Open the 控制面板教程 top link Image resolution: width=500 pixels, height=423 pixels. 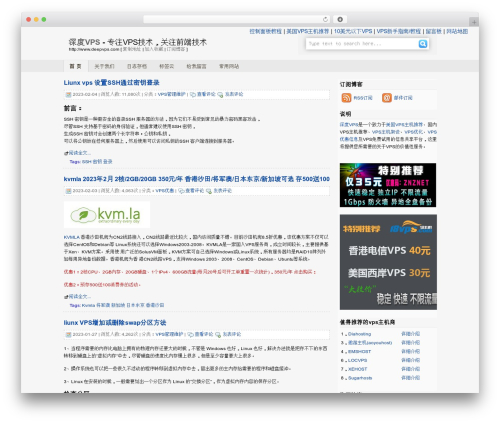266,31
